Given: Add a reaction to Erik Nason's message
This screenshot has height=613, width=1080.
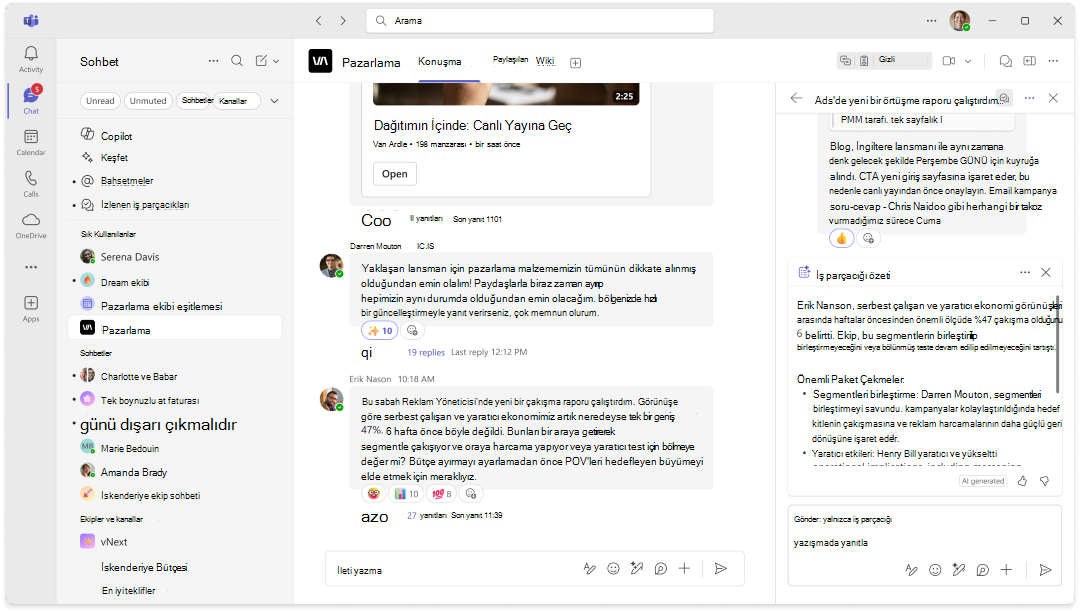Looking at the screenshot, I should (x=470, y=494).
